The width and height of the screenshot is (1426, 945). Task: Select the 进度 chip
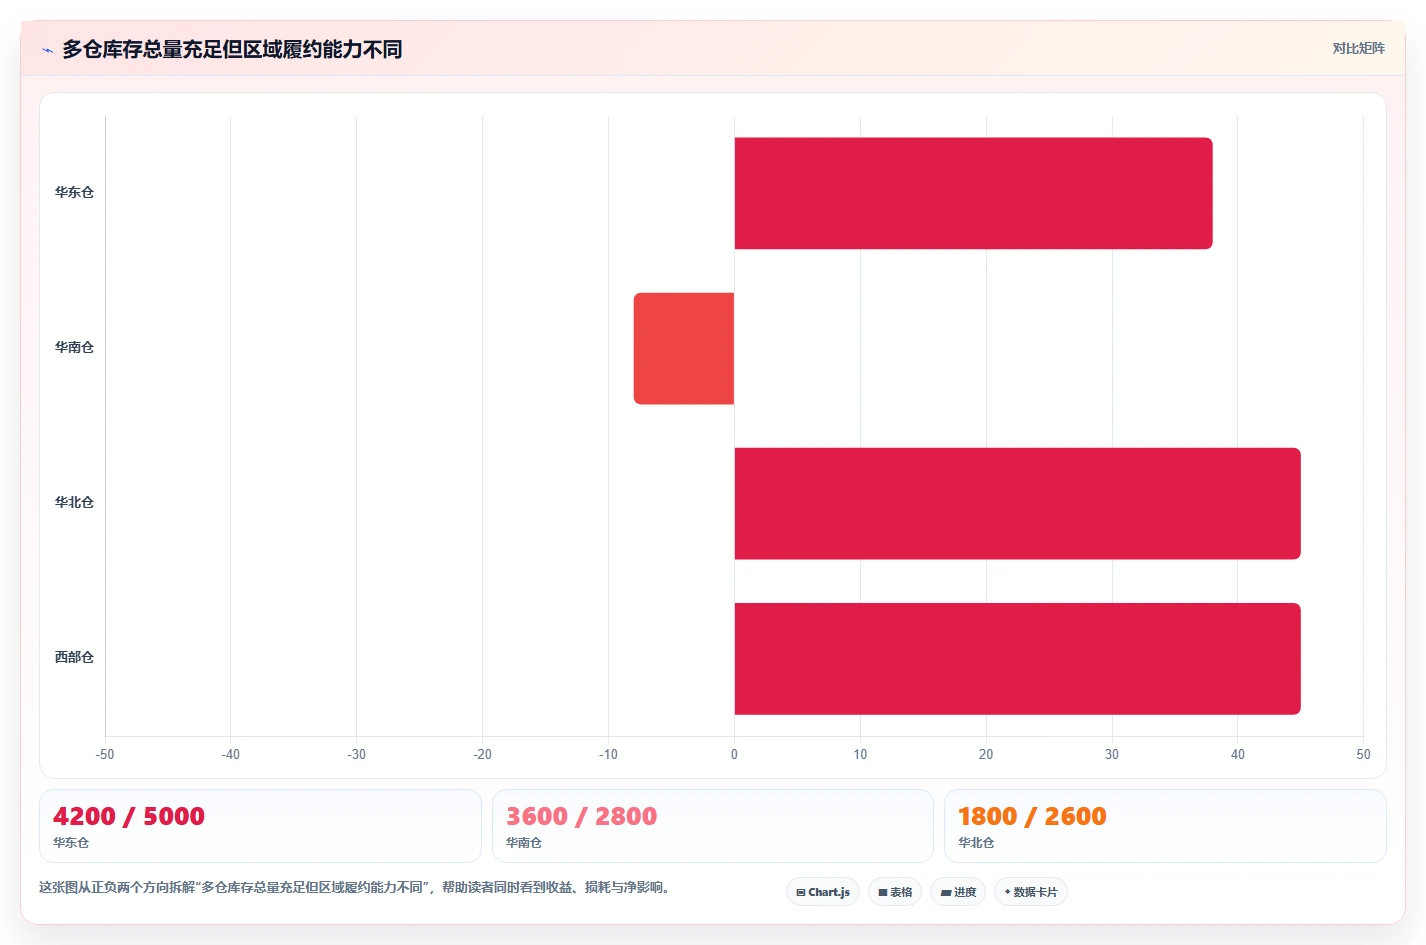click(958, 892)
